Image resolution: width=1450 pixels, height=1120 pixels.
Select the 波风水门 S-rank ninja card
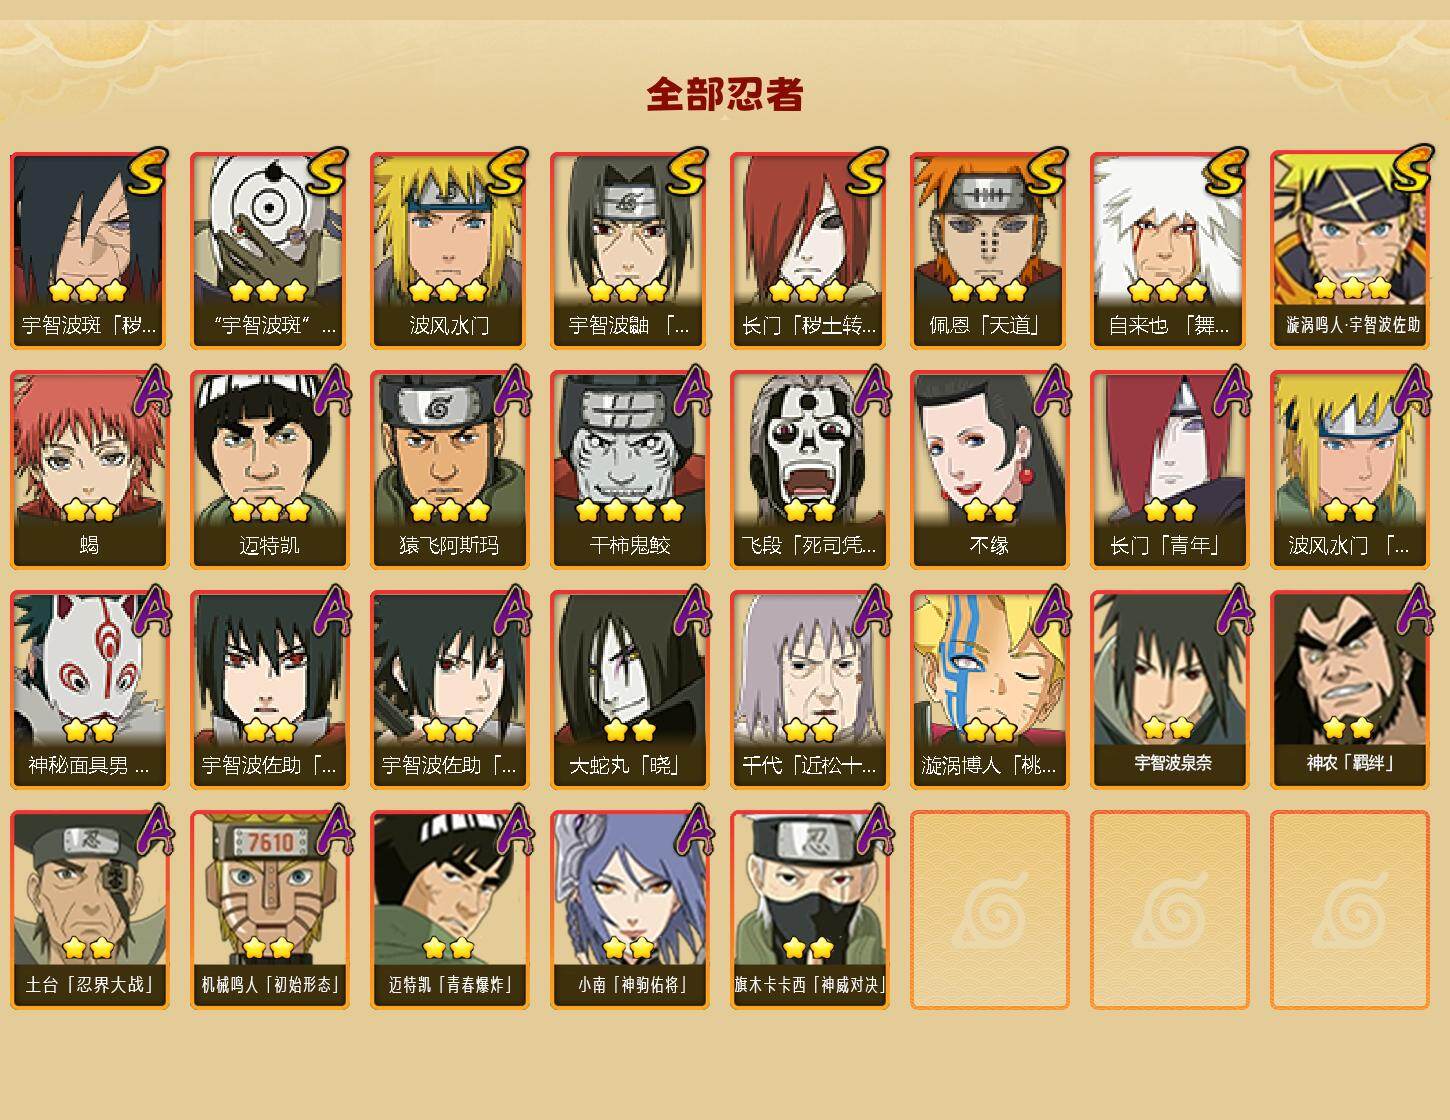pos(449,250)
